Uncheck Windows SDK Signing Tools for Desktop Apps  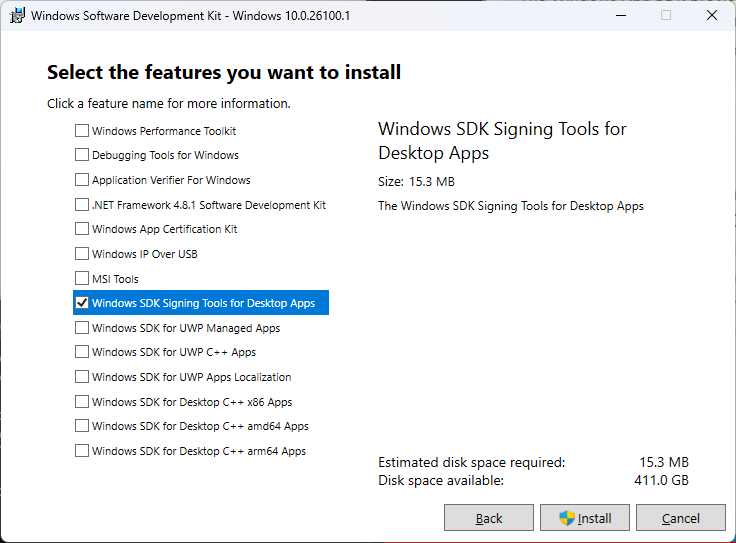(x=82, y=303)
